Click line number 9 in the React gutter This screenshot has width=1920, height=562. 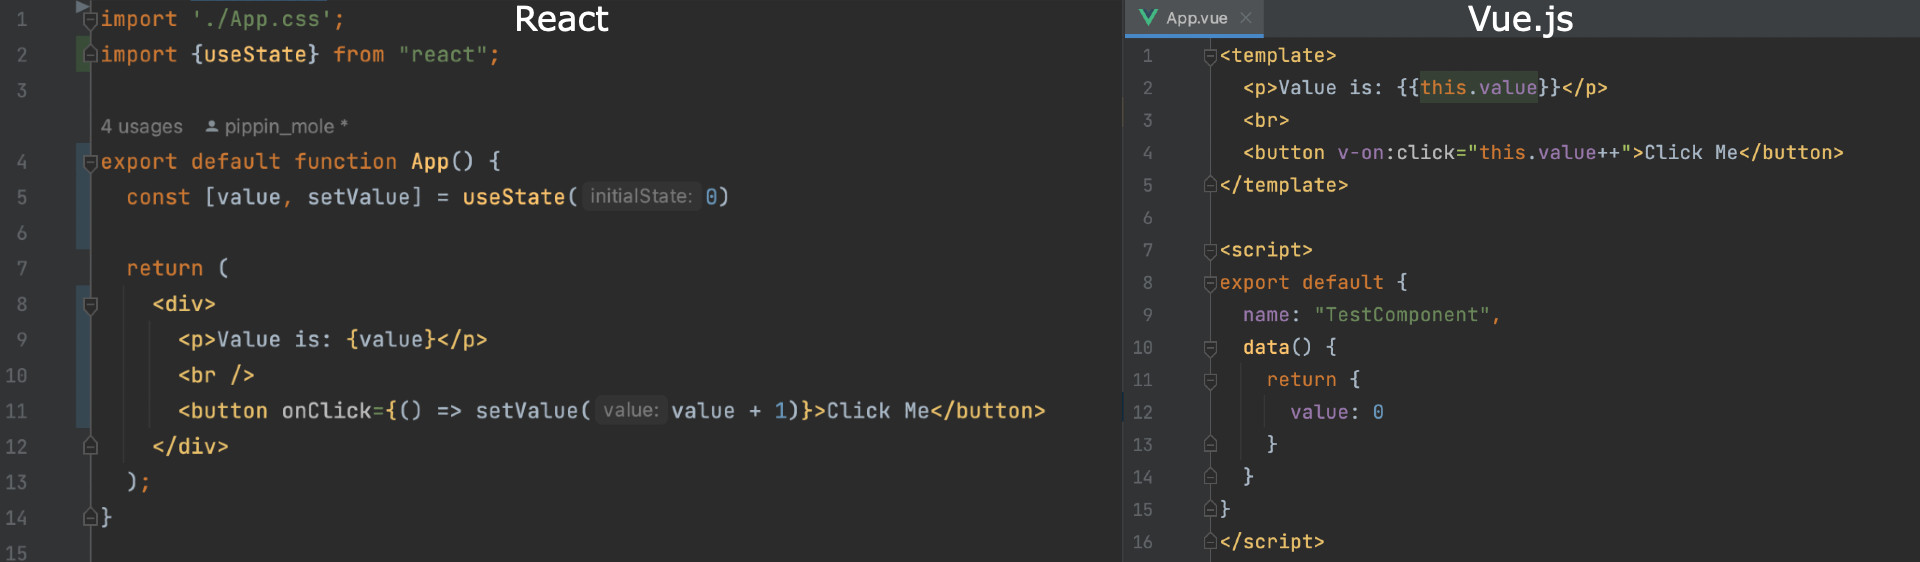pos(21,340)
